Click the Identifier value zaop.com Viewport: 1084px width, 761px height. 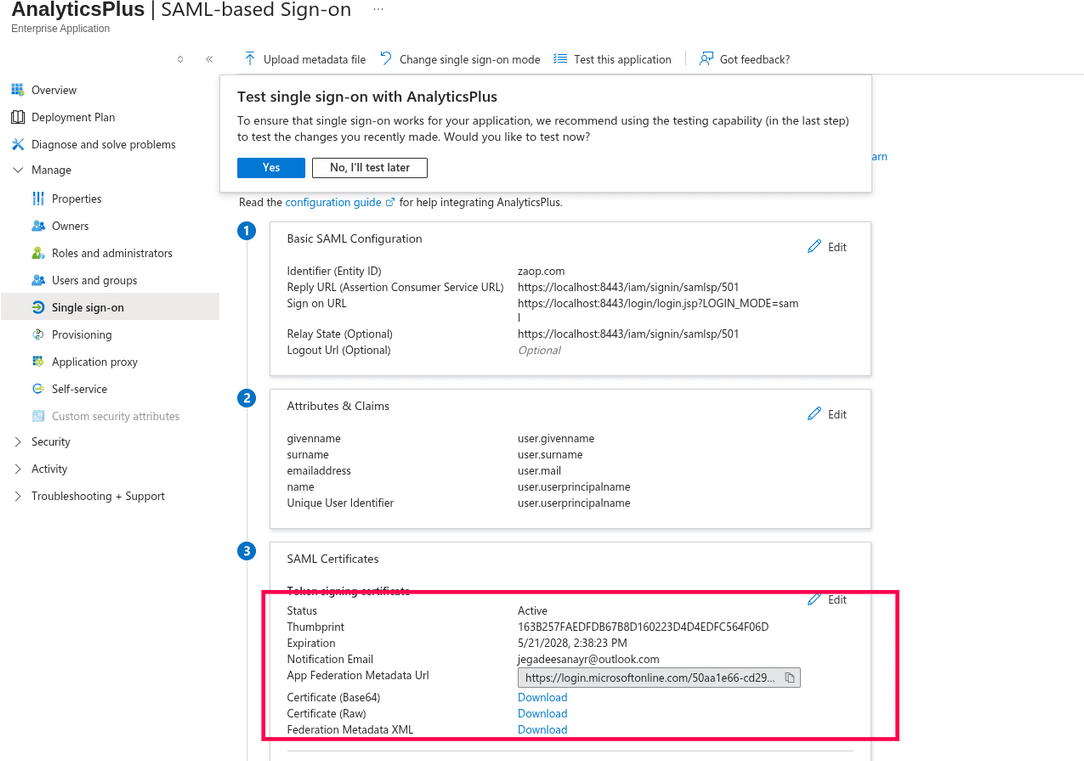[x=541, y=272]
